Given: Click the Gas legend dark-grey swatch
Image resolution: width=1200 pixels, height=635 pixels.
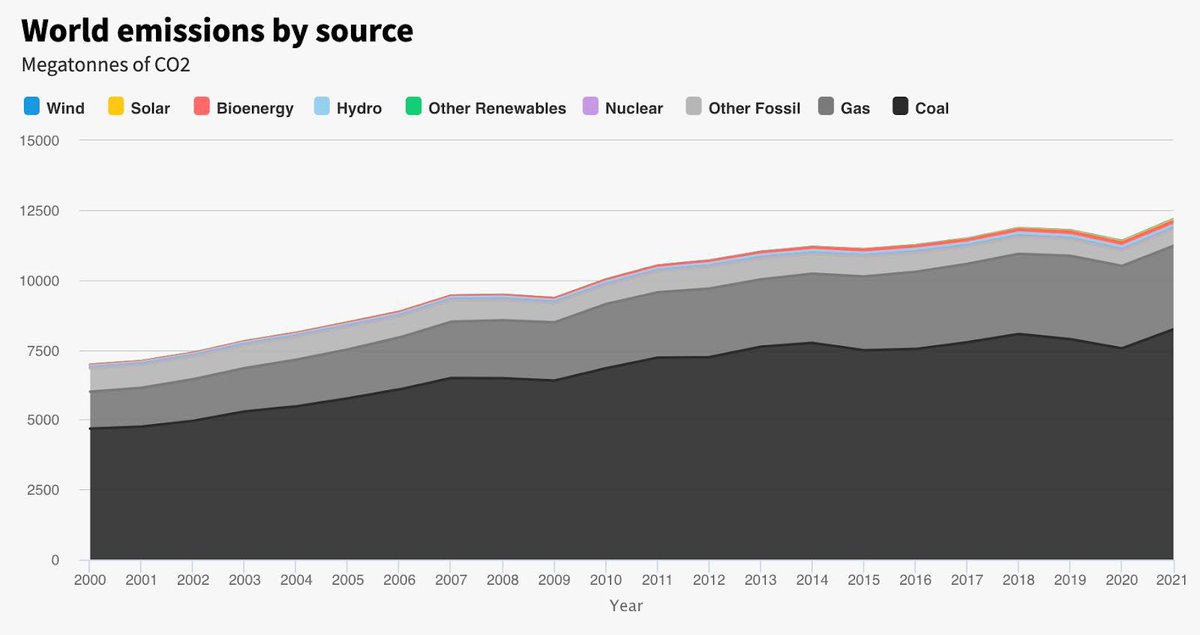Looking at the screenshot, I should click(825, 106).
